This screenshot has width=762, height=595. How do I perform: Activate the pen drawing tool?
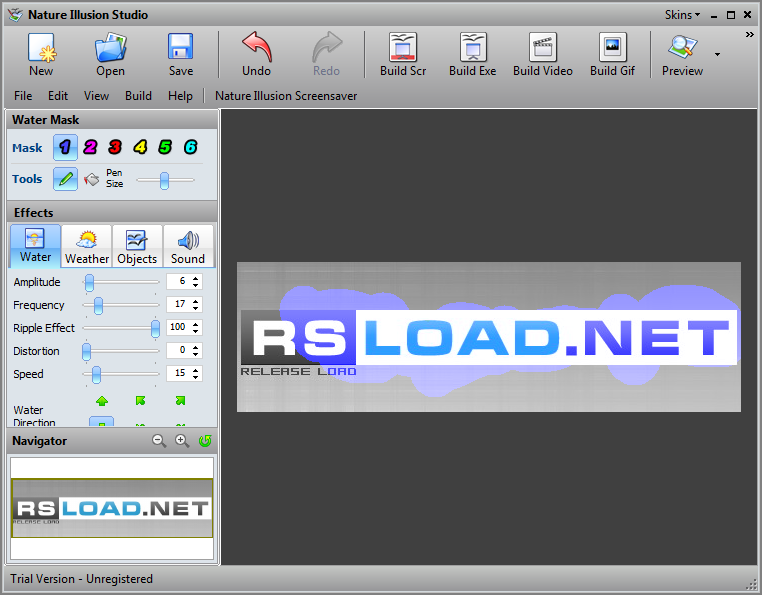coord(65,179)
